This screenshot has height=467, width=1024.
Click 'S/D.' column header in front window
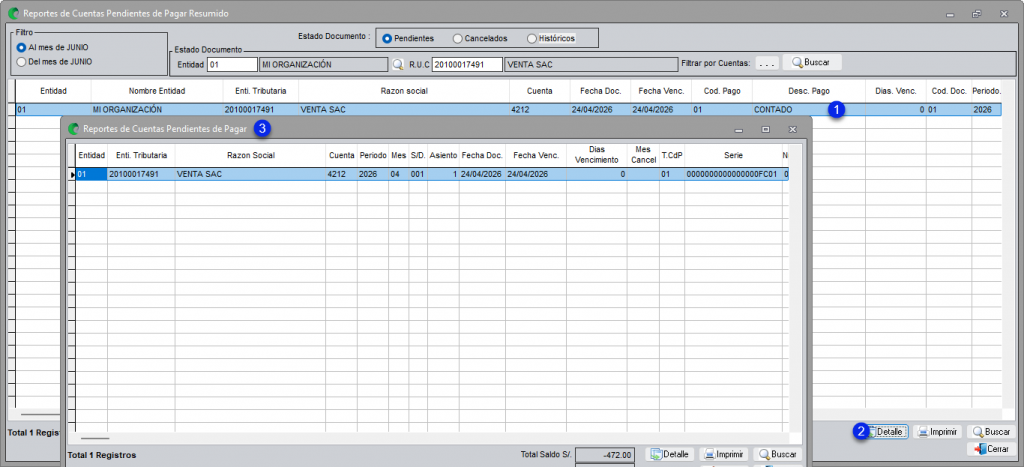click(418, 155)
